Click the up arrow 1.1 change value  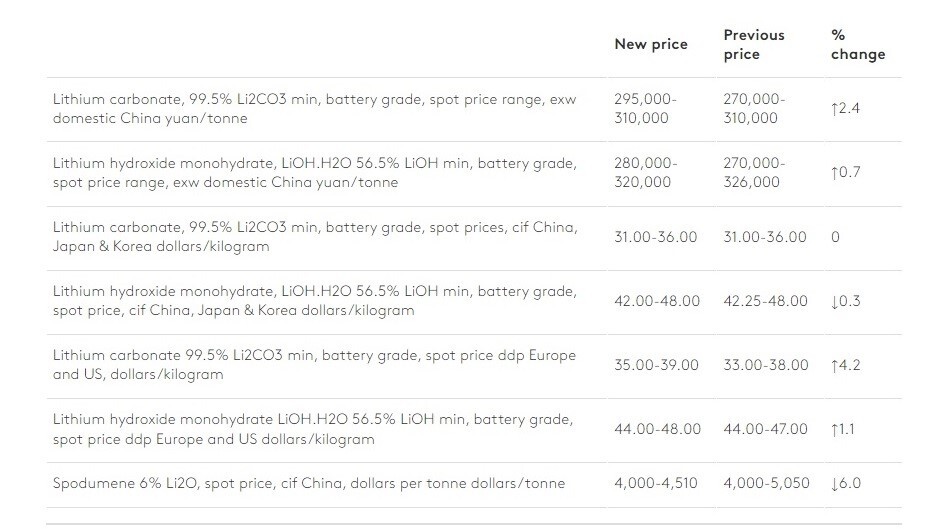pyautogui.click(x=843, y=429)
